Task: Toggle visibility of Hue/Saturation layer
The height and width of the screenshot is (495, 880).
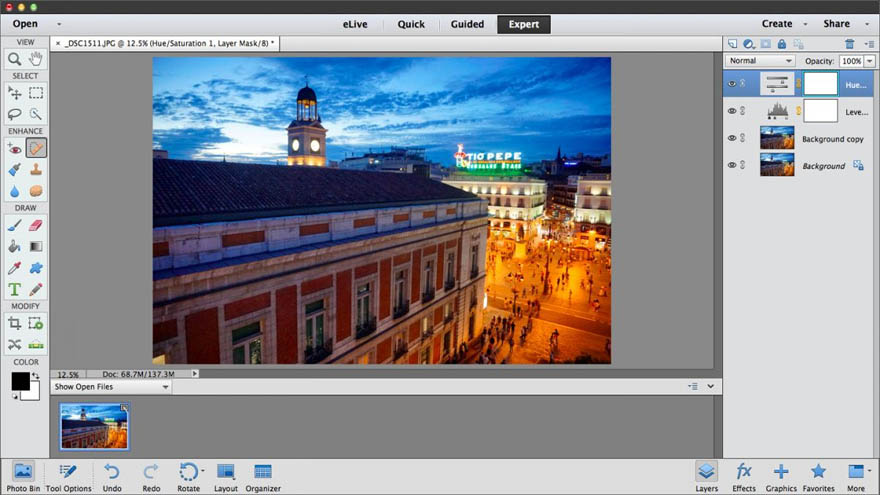Action: pyautogui.click(x=731, y=84)
